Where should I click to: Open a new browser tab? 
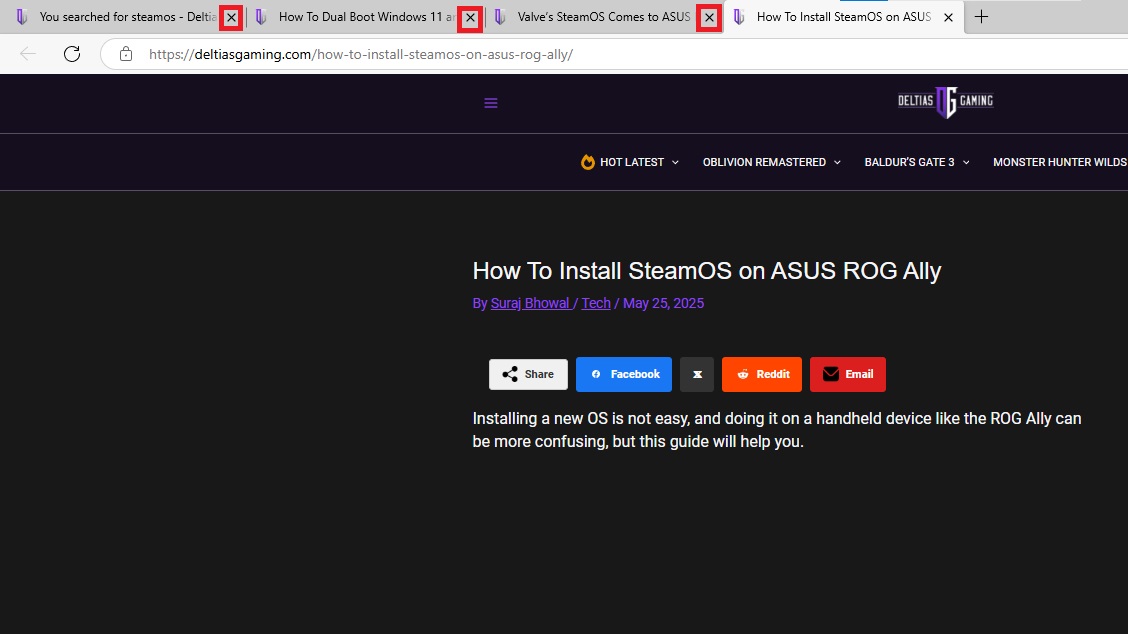[x=981, y=17]
